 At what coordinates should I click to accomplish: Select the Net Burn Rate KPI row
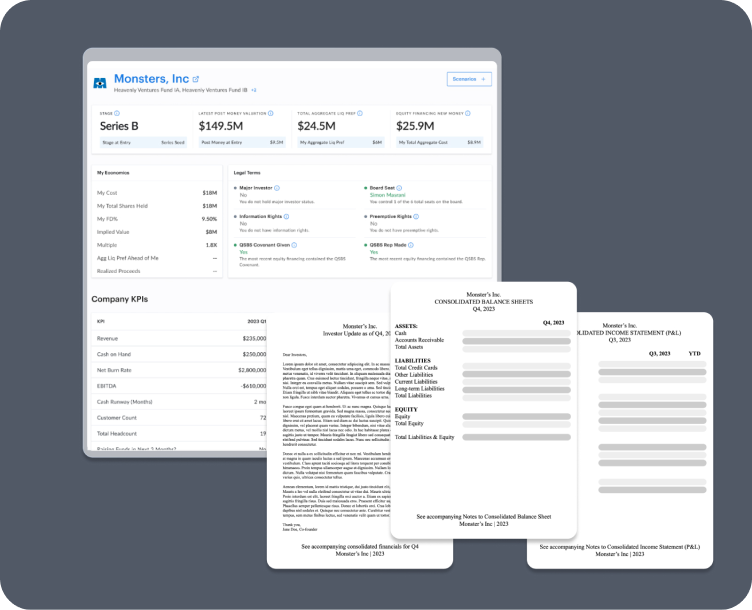pos(179,370)
